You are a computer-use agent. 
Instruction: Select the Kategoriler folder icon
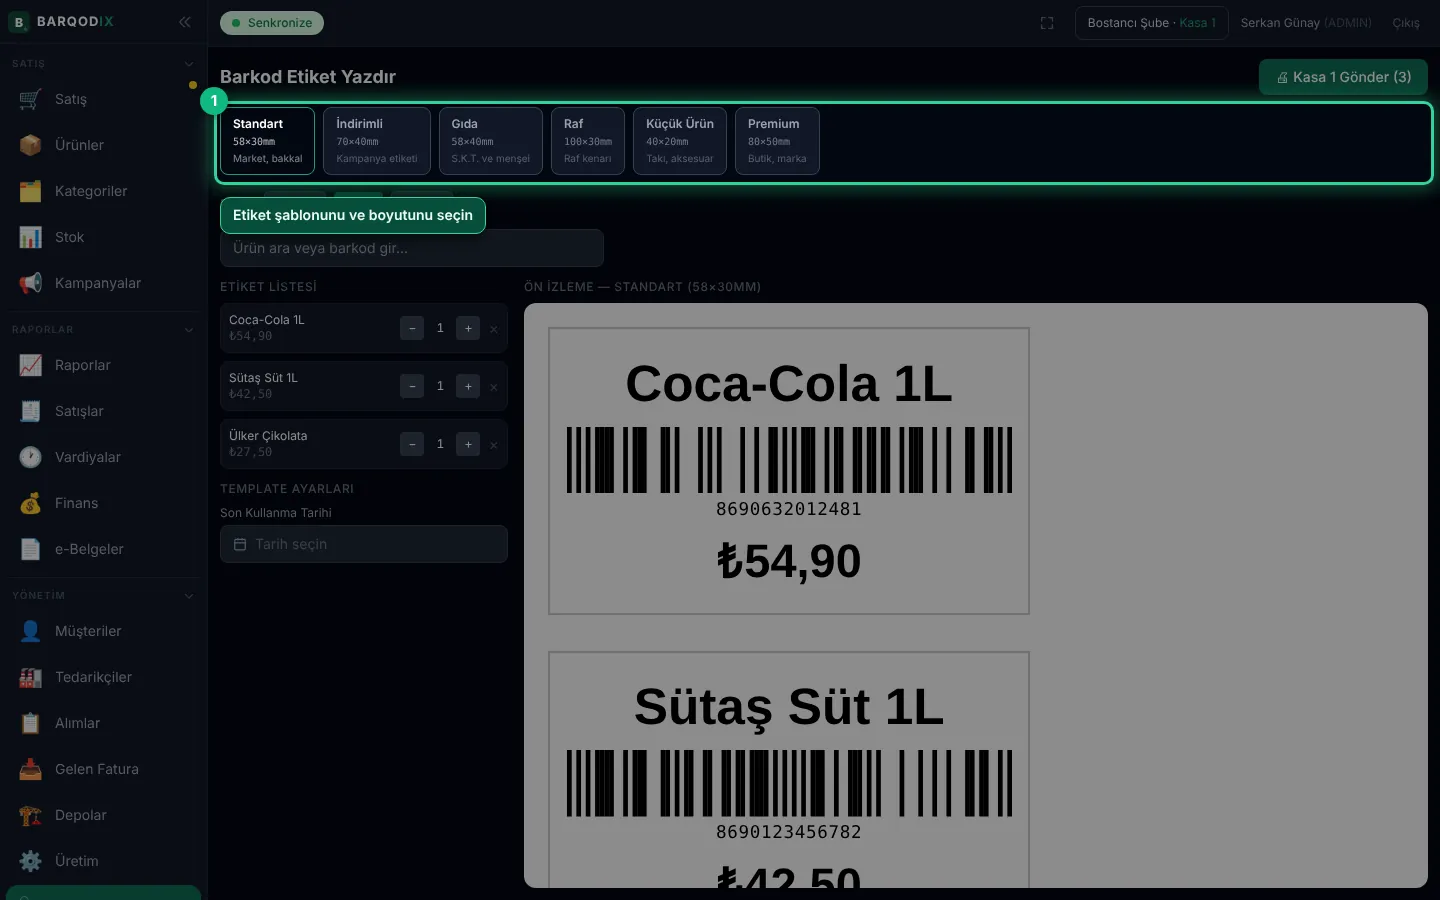click(x=30, y=191)
